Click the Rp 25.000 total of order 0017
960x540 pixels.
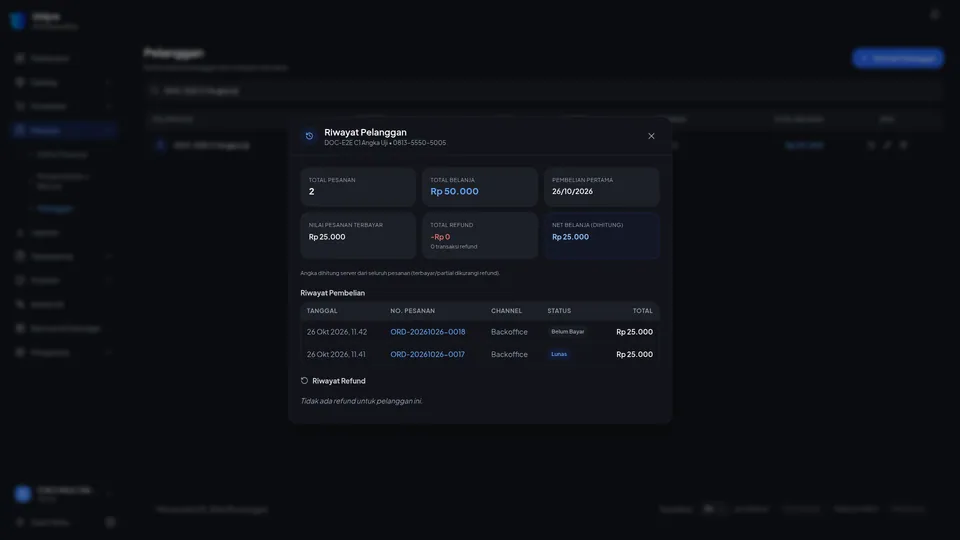(x=634, y=354)
